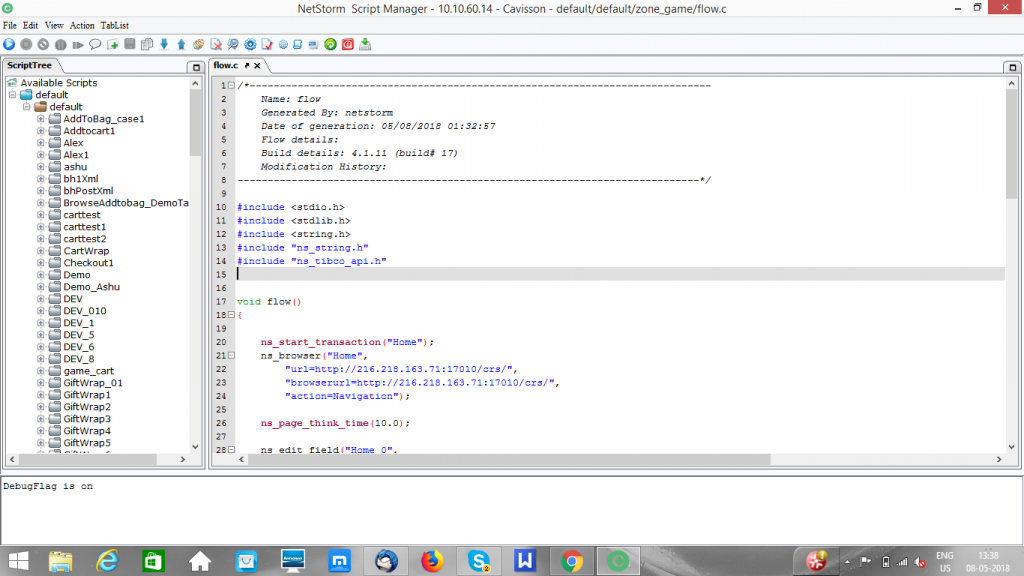This screenshot has height=576, width=1024.
Task: Click the blue gear settings icon
Action: [250, 44]
